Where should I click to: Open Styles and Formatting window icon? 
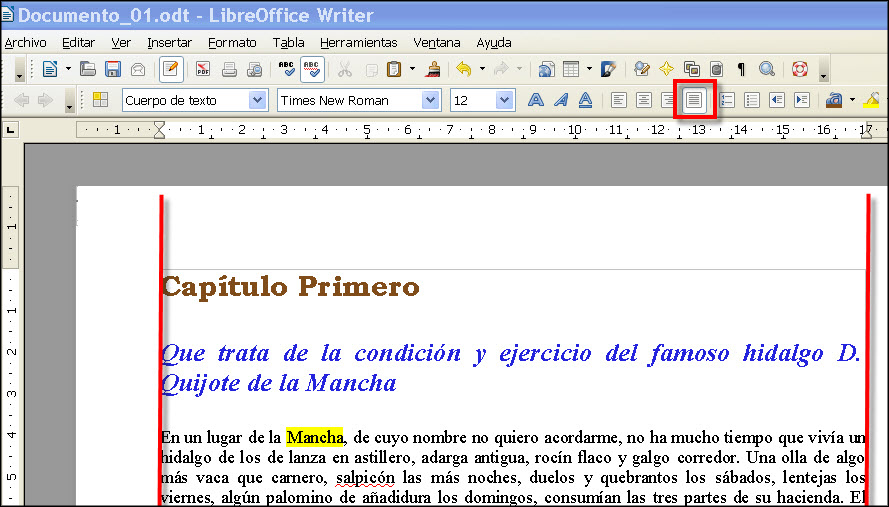point(100,100)
